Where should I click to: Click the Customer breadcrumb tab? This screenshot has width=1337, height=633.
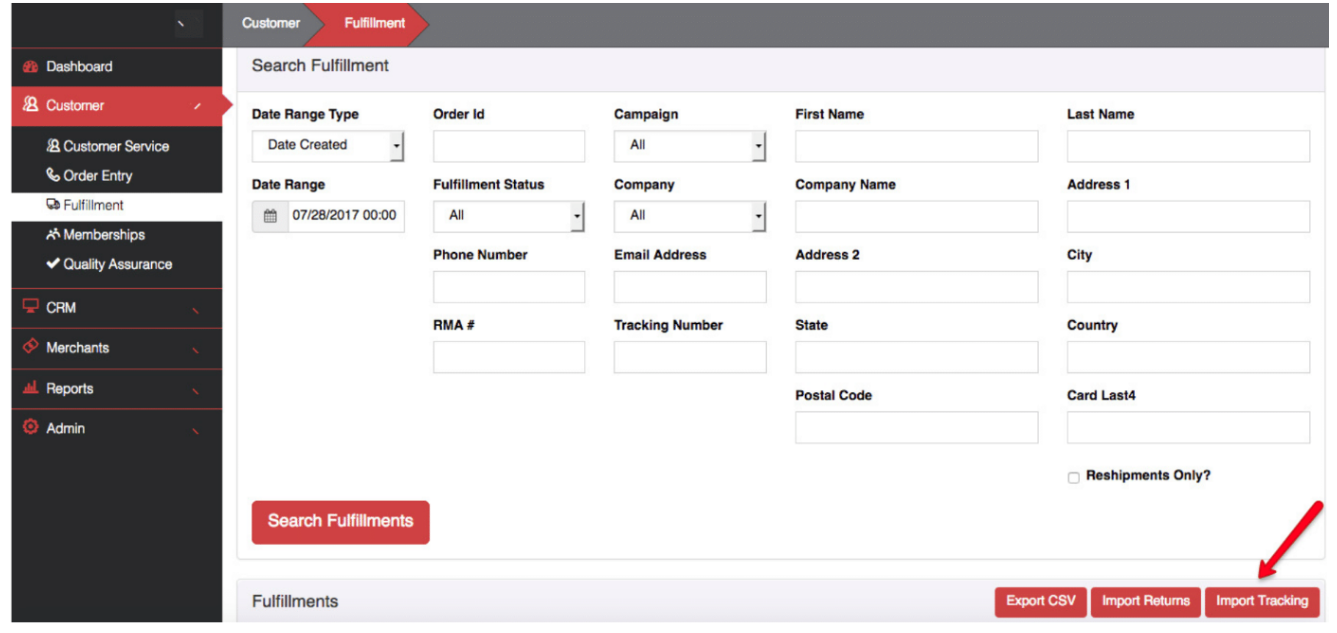pos(270,23)
